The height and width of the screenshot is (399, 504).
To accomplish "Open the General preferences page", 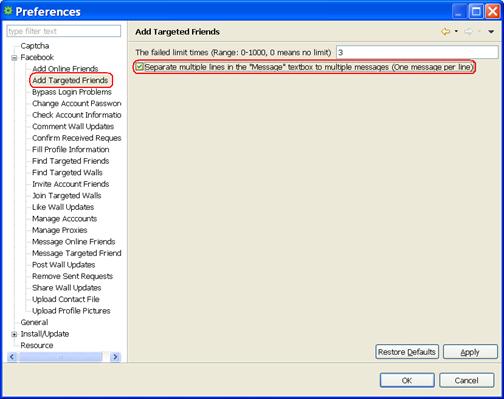I will point(34,322).
